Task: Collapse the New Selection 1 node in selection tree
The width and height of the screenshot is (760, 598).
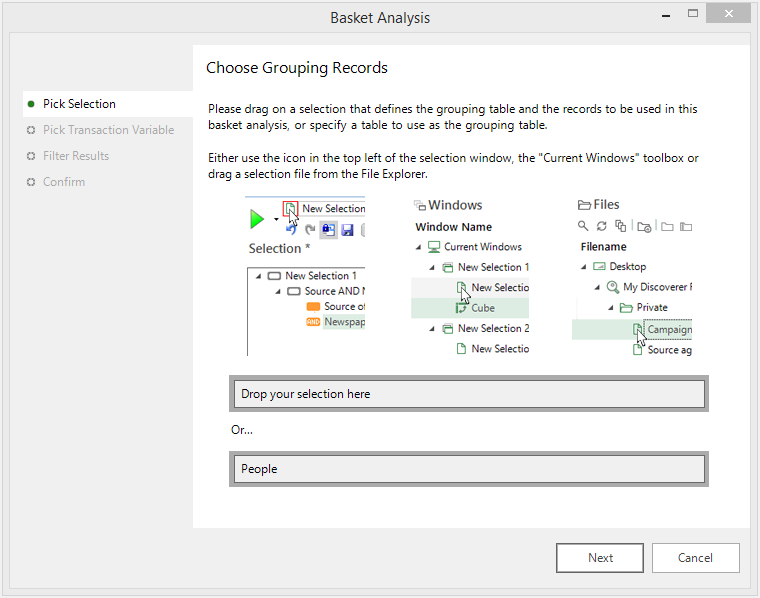Action: coord(259,276)
